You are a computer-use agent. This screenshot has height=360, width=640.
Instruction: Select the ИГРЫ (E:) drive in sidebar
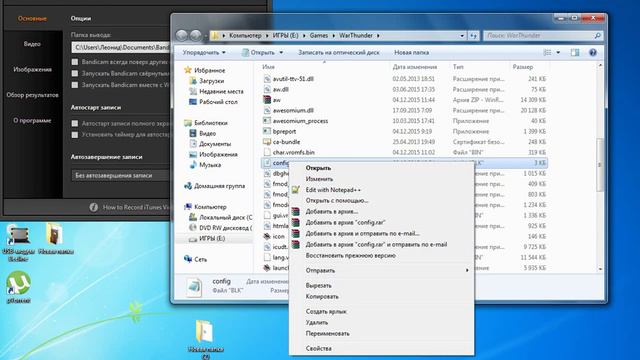(211, 238)
